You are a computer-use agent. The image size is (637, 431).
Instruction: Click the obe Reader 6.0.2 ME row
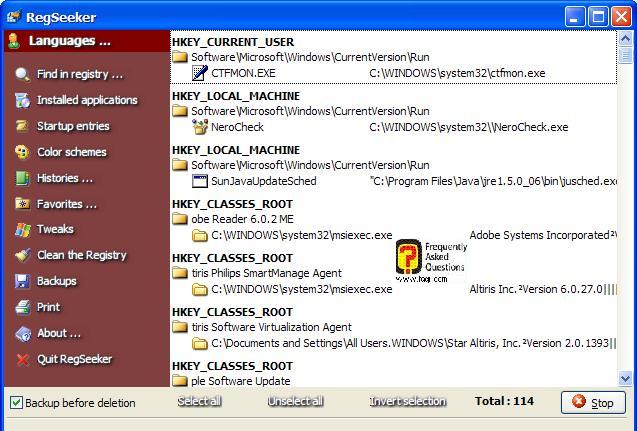(243, 219)
